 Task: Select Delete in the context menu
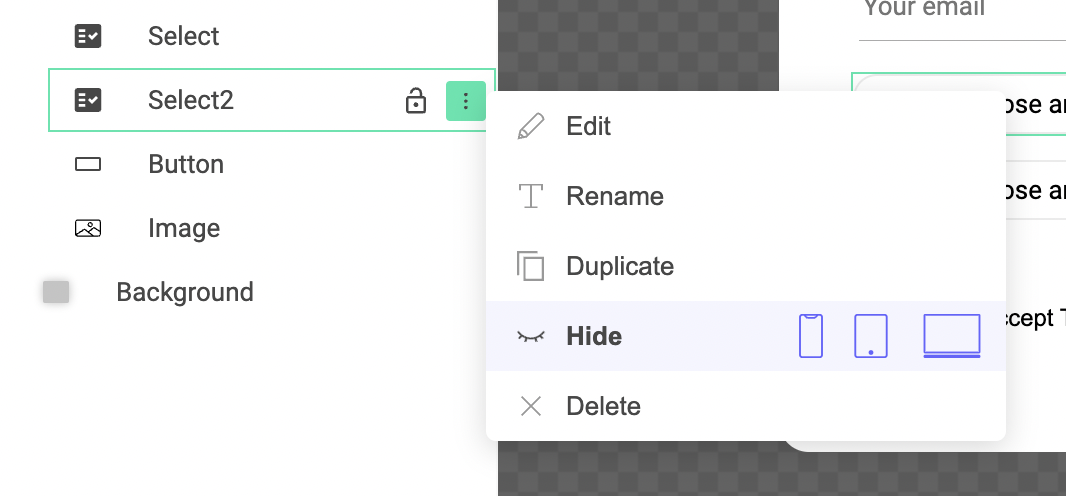603,406
